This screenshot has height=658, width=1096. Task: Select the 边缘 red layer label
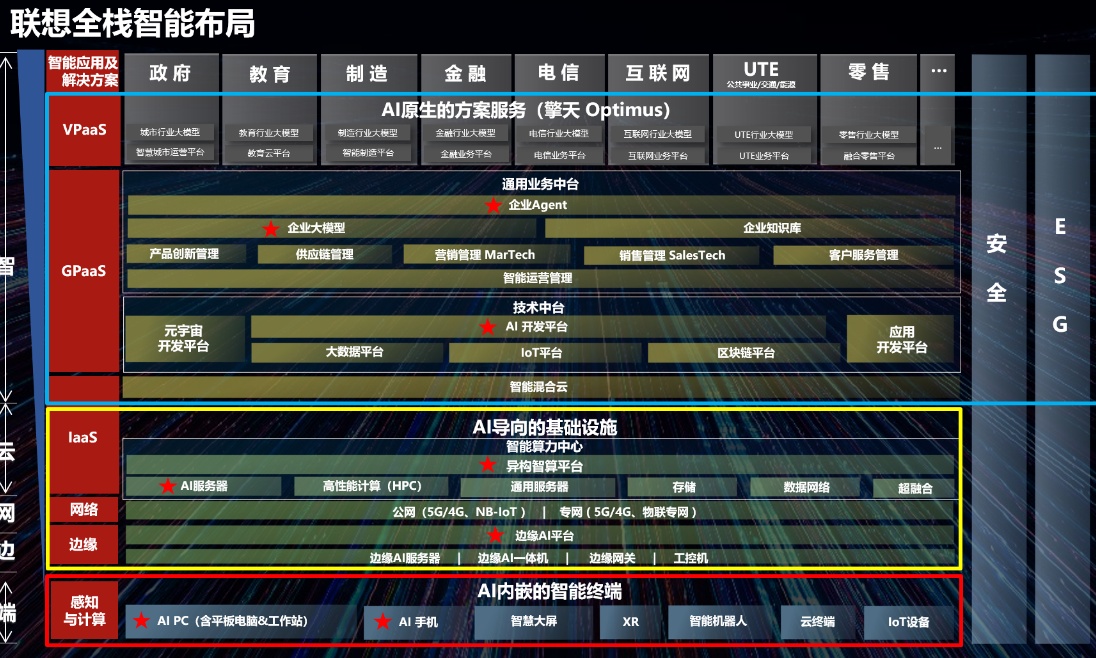[x=84, y=544]
